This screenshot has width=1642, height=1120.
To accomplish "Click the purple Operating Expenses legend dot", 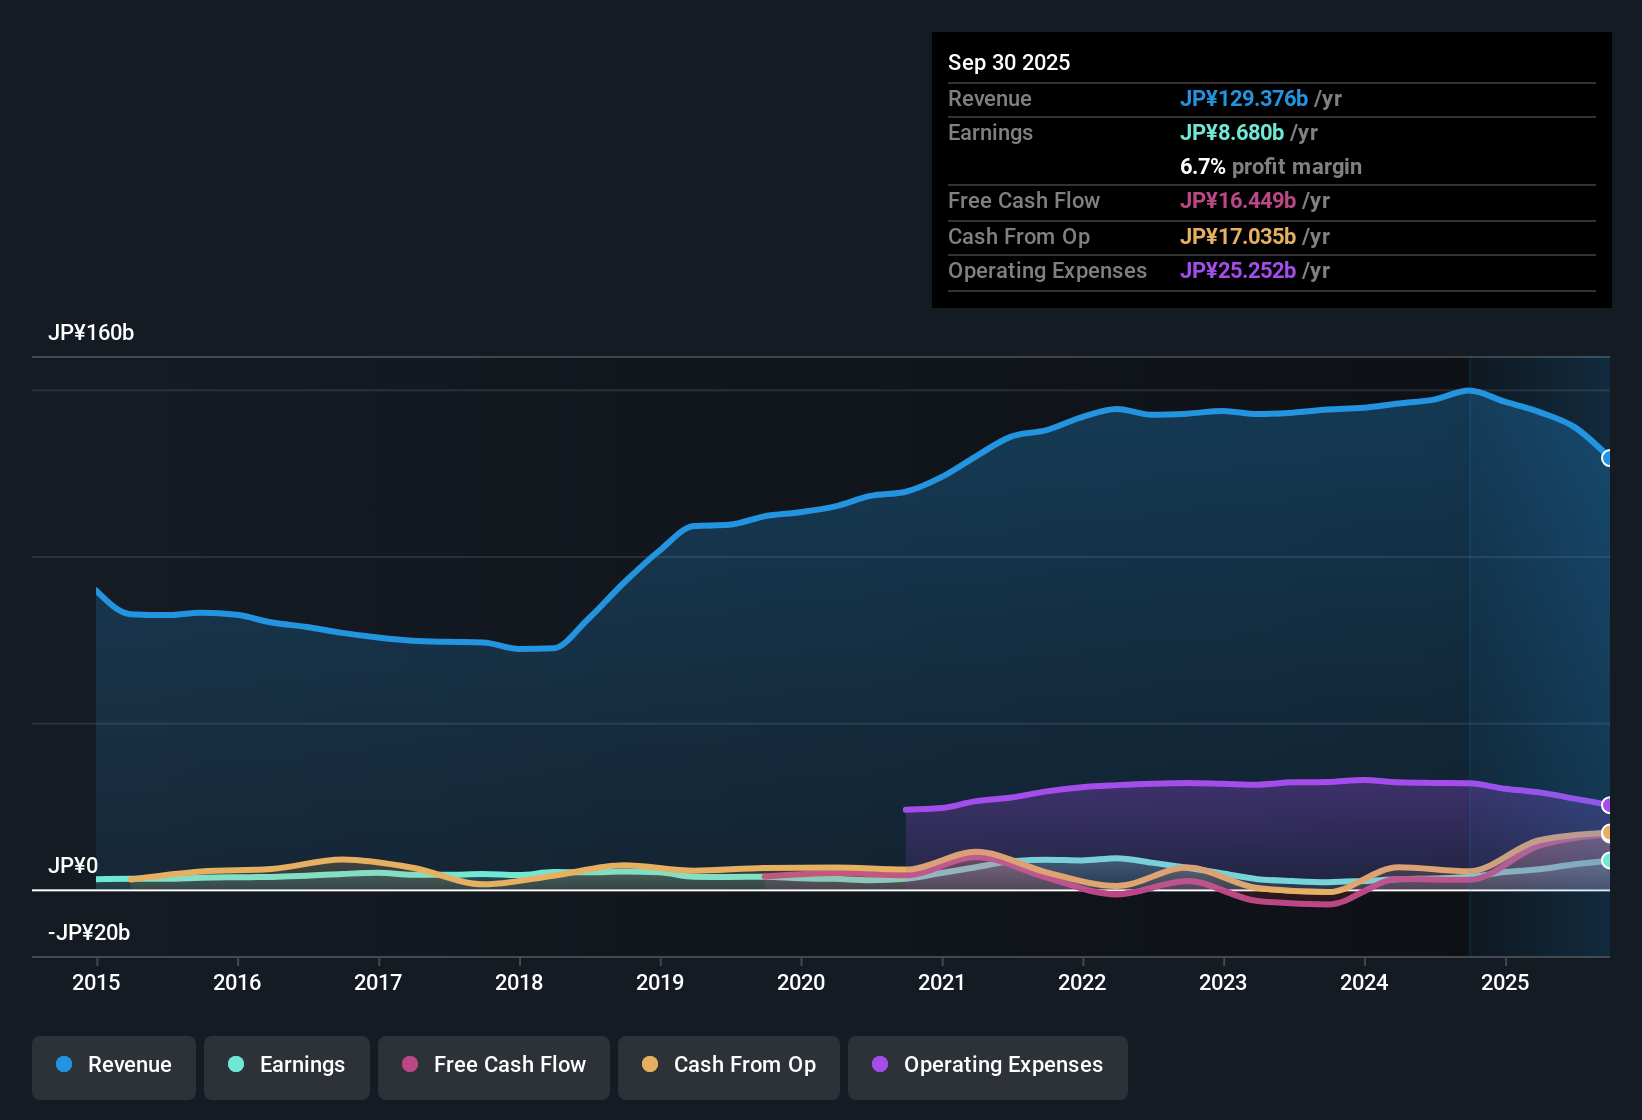I will coord(880,1065).
